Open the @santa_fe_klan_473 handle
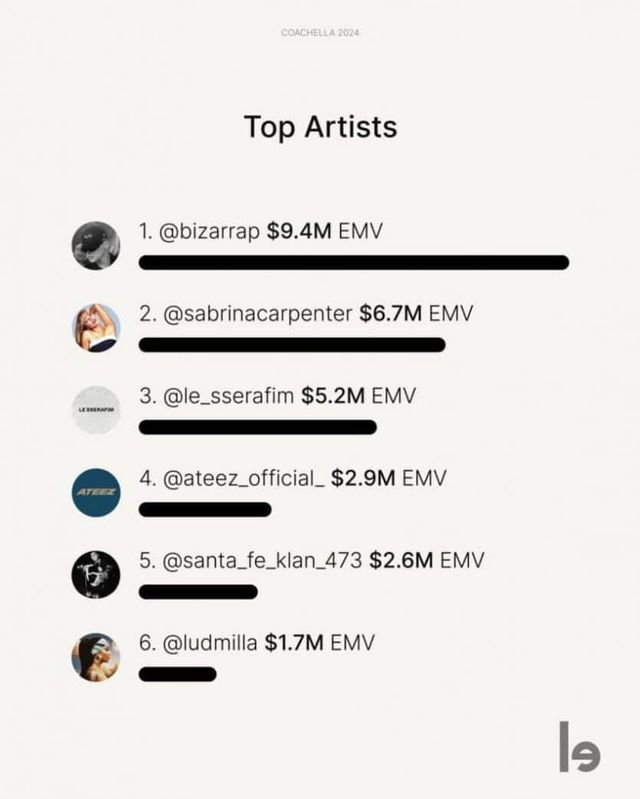Image resolution: width=640 pixels, height=799 pixels. [262, 560]
